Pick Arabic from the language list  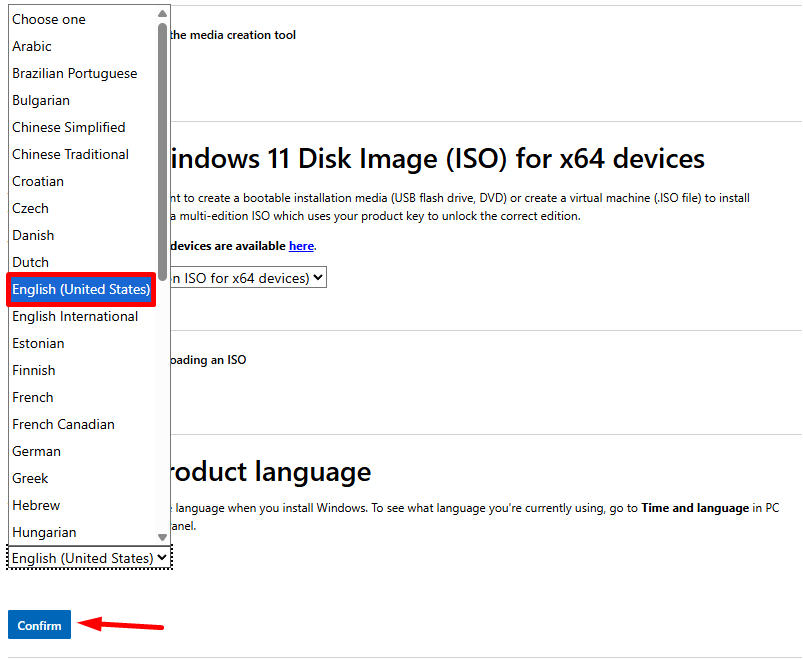(82, 47)
